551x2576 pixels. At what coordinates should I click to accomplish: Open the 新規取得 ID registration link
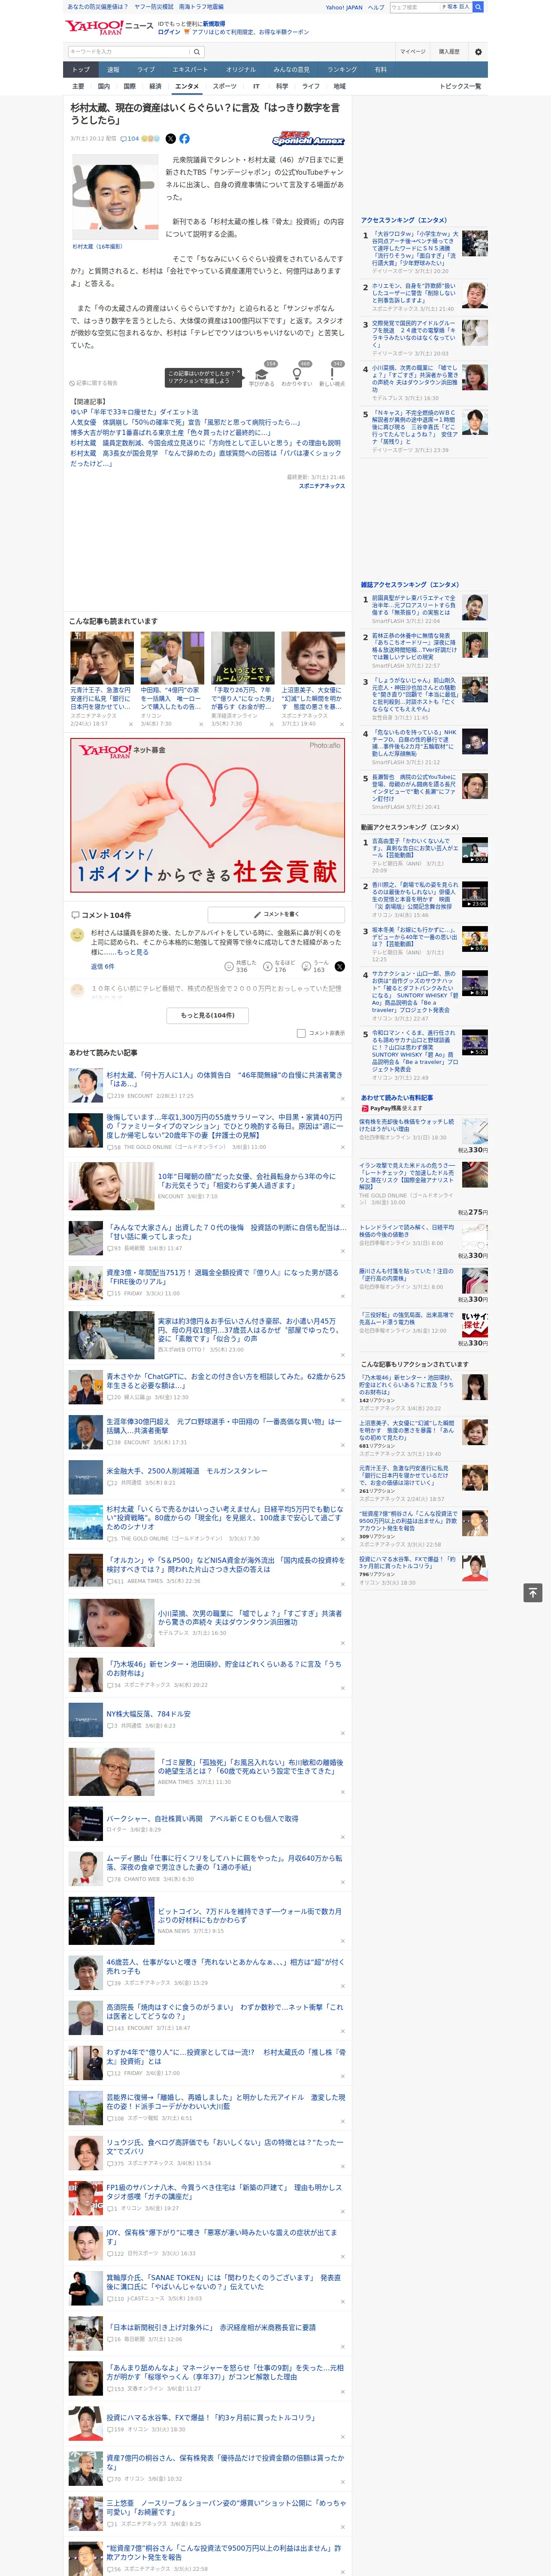pyautogui.click(x=214, y=23)
